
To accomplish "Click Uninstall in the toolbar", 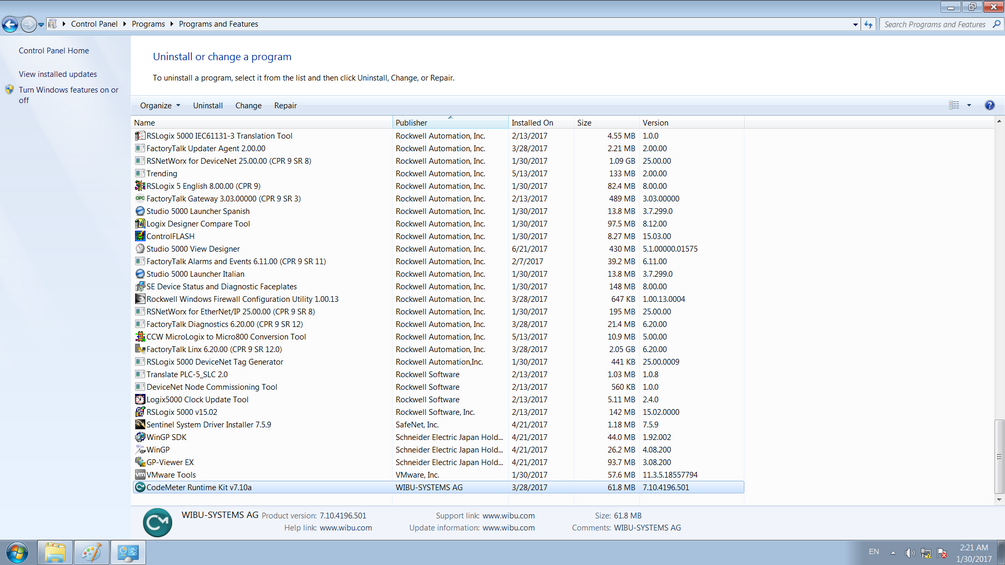I will tap(208, 106).
